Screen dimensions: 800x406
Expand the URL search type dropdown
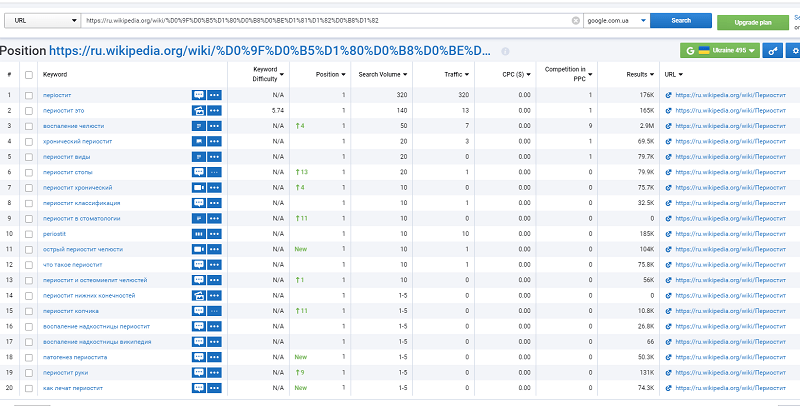(x=45, y=20)
